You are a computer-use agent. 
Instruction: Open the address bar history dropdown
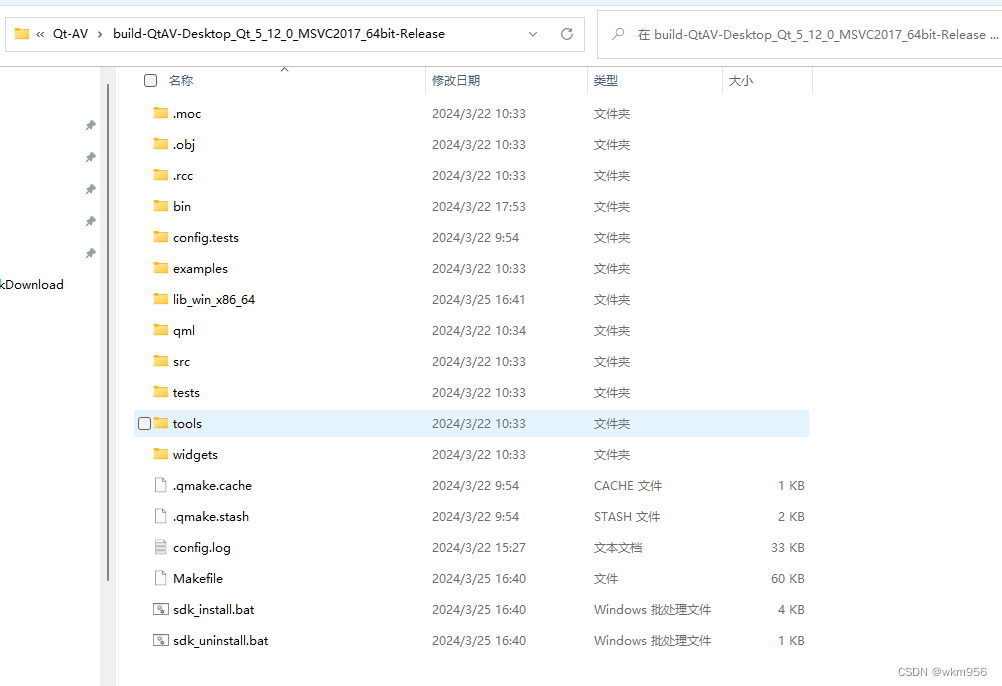pyautogui.click(x=534, y=33)
